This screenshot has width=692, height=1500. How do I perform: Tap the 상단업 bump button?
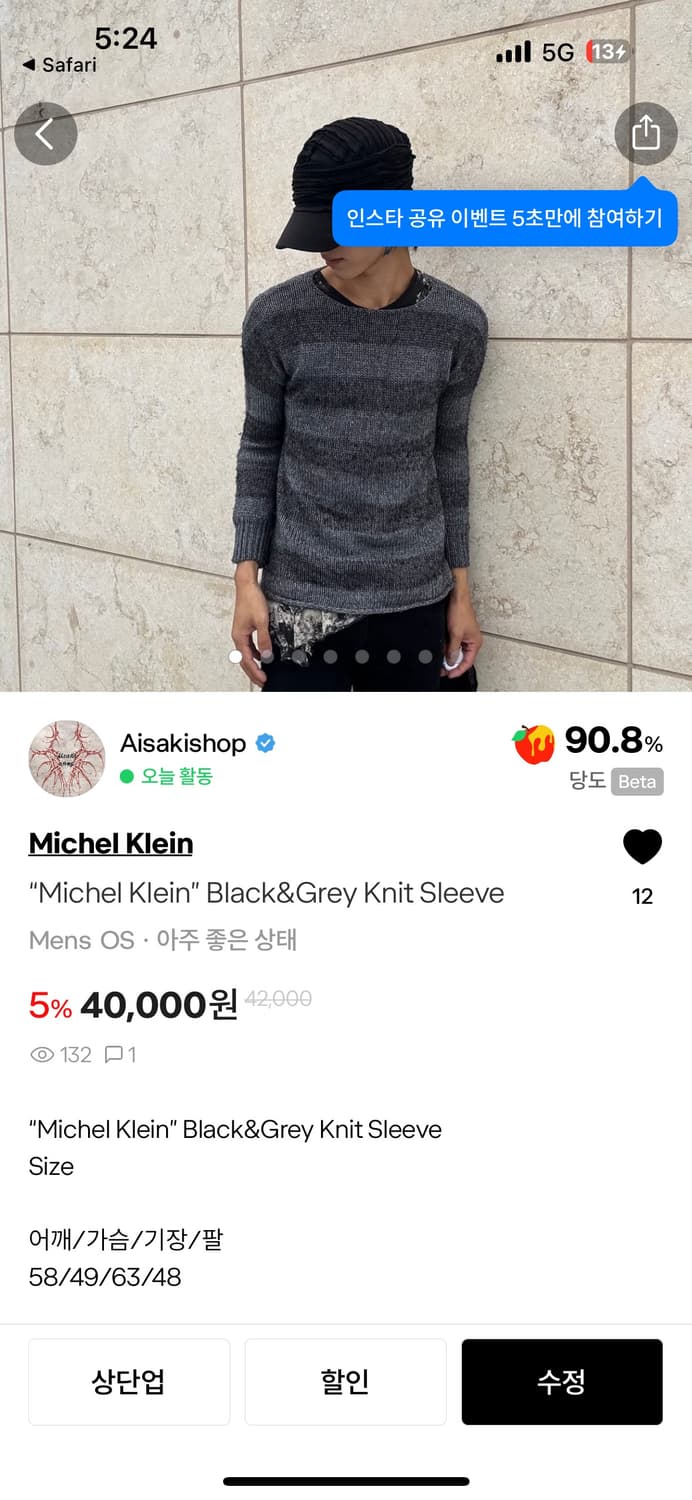[129, 1382]
